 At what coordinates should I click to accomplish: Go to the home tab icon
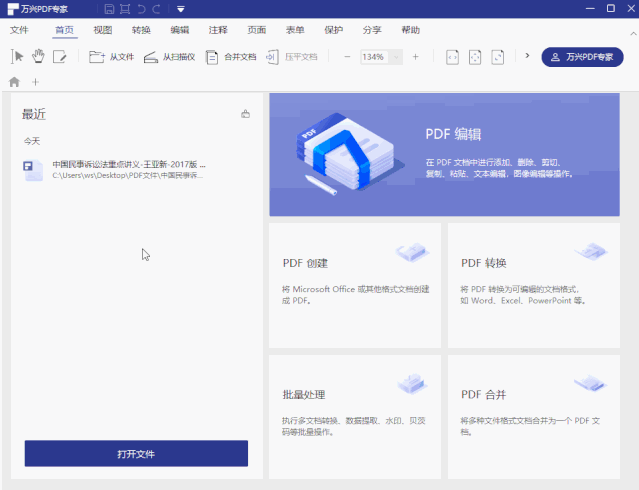pyautogui.click(x=14, y=82)
